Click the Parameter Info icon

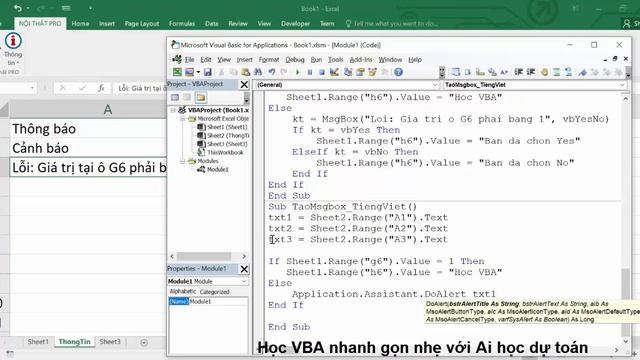click(492, 72)
